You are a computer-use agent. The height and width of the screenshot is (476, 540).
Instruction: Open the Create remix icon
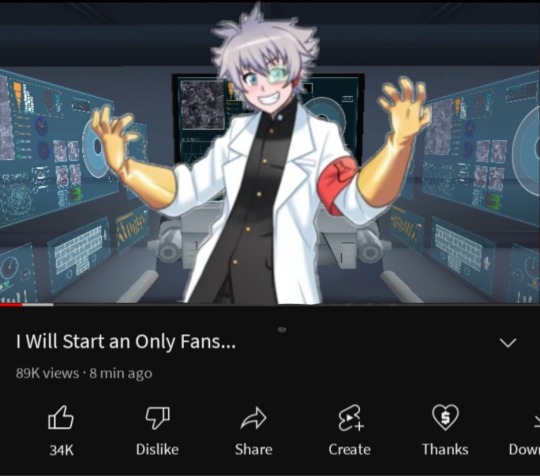click(x=350, y=418)
